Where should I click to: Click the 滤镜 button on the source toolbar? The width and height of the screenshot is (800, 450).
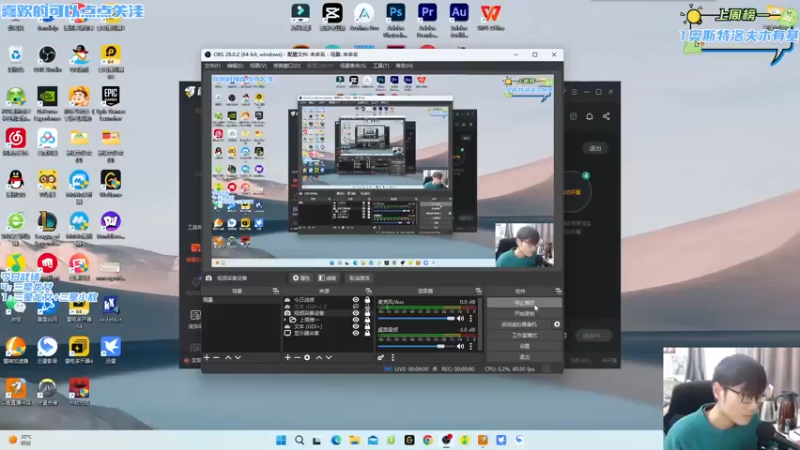(x=328, y=278)
